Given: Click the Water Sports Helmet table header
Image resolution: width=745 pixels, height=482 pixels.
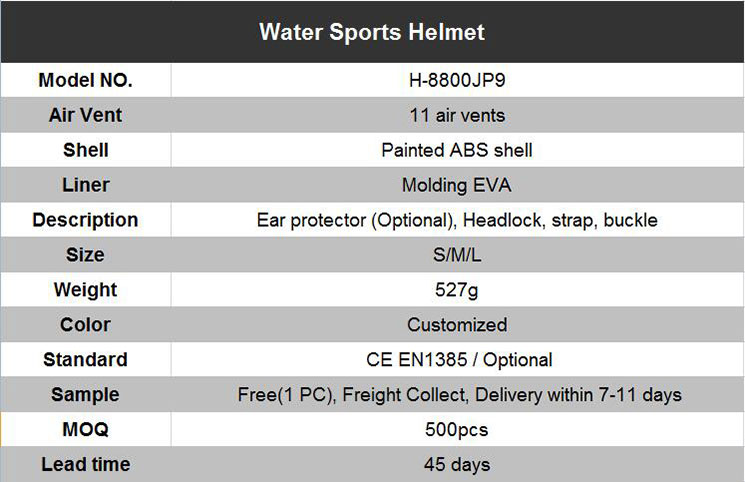Looking at the screenshot, I should (372, 32).
